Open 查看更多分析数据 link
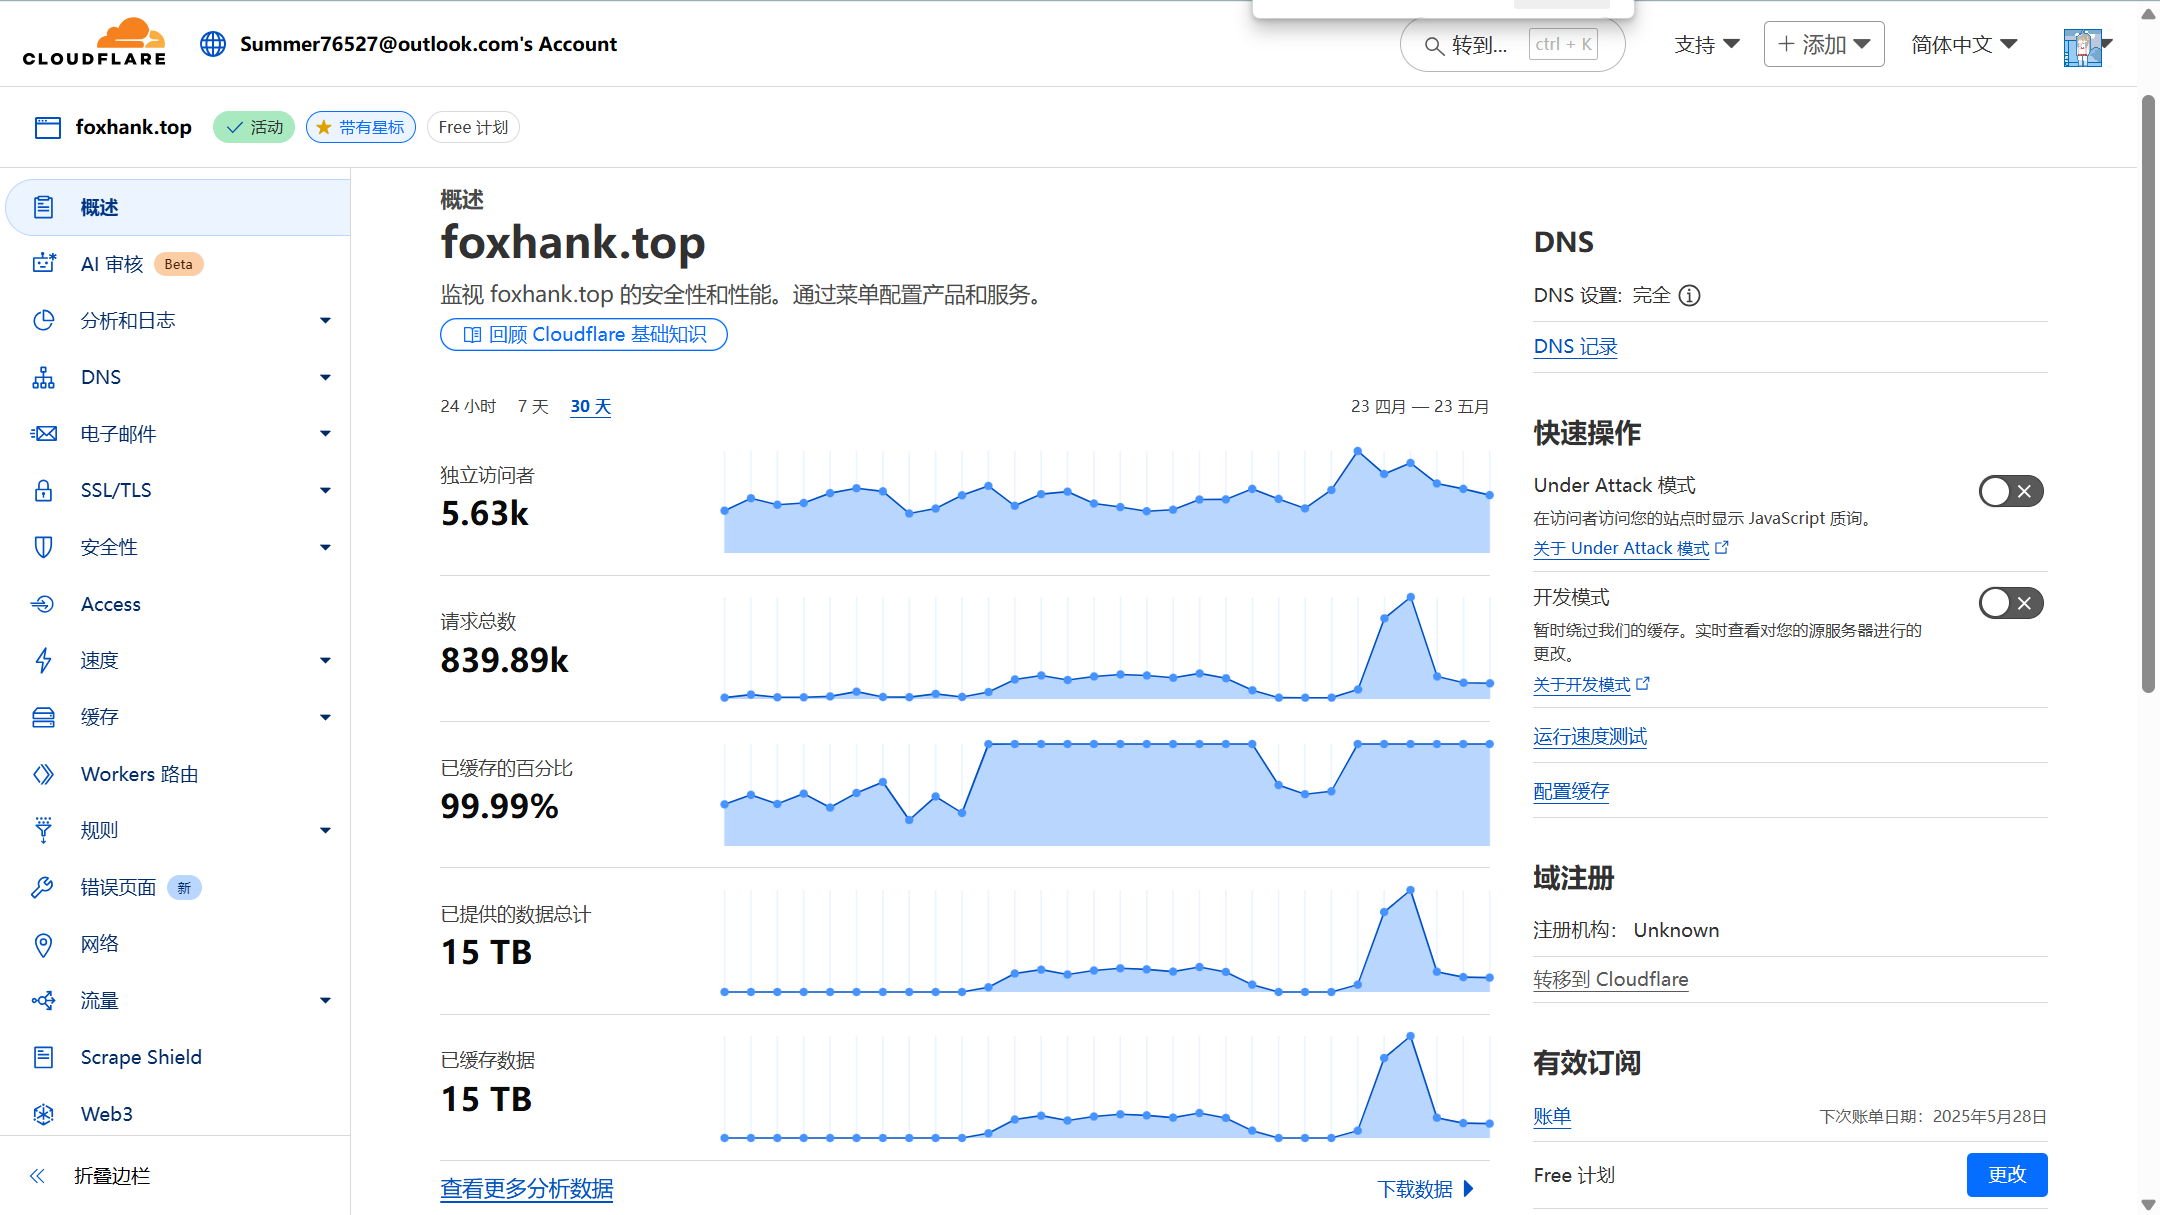This screenshot has width=2160, height=1215. tap(527, 1189)
